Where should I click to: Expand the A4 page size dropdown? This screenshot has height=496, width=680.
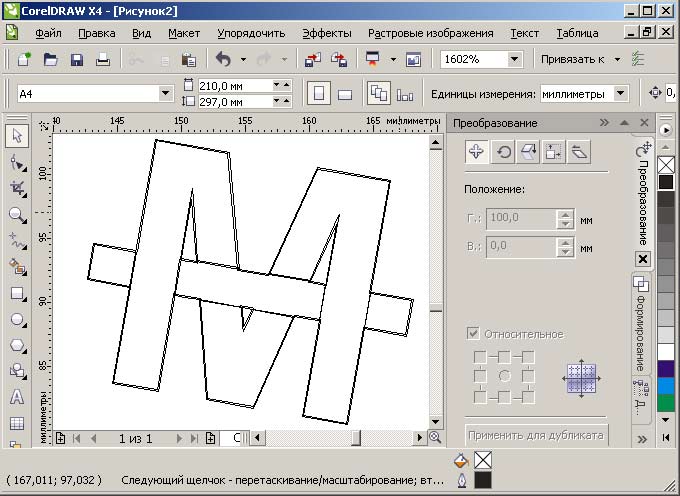[166, 94]
